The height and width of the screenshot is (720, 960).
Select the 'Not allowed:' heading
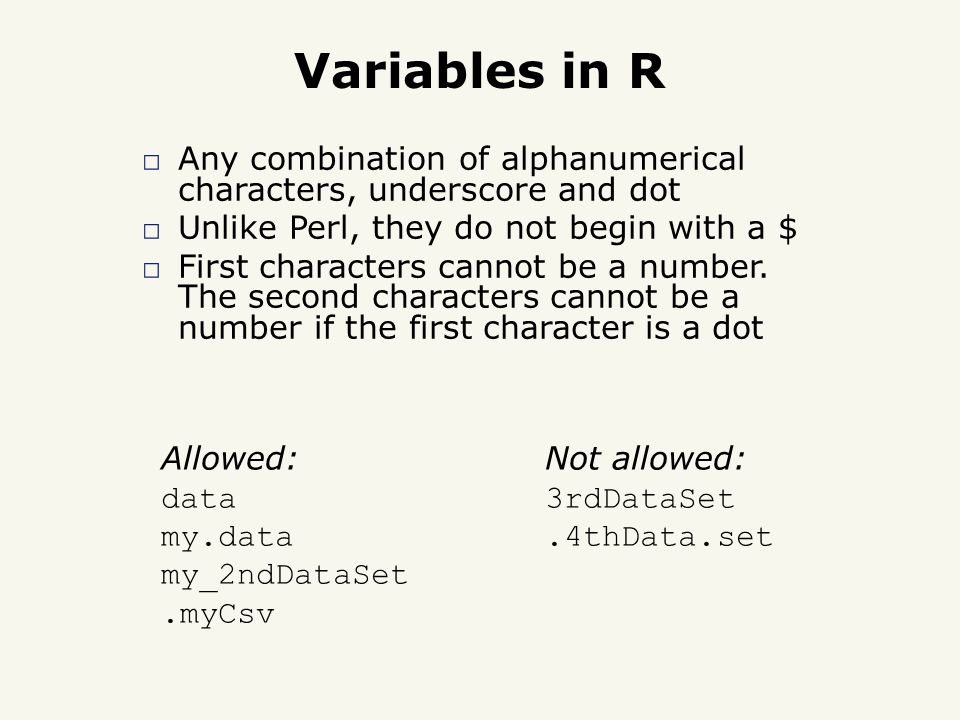click(645, 458)
